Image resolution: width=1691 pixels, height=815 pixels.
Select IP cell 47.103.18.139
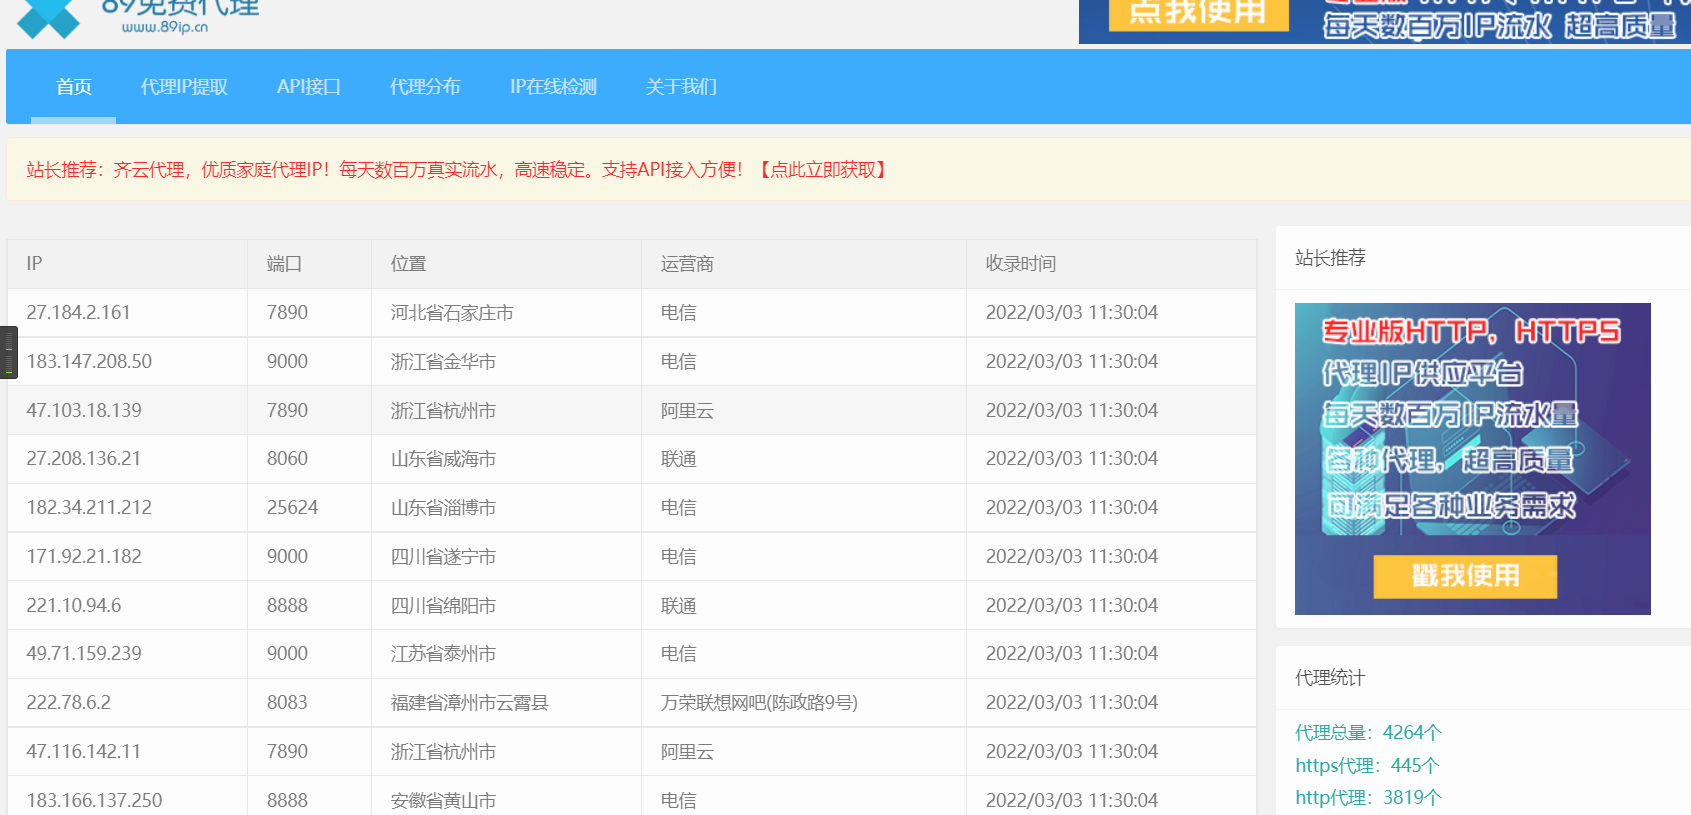click(84, 411)
